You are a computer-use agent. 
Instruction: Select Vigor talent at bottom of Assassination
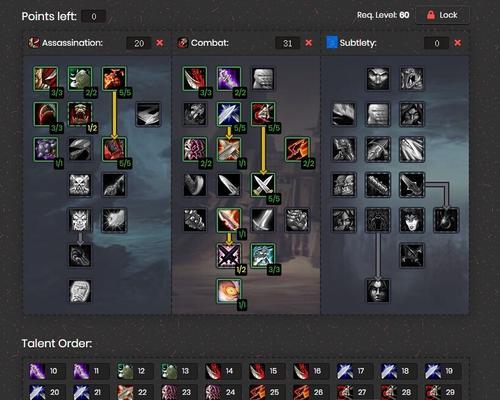pyautogui.click(x=80, y=291)
